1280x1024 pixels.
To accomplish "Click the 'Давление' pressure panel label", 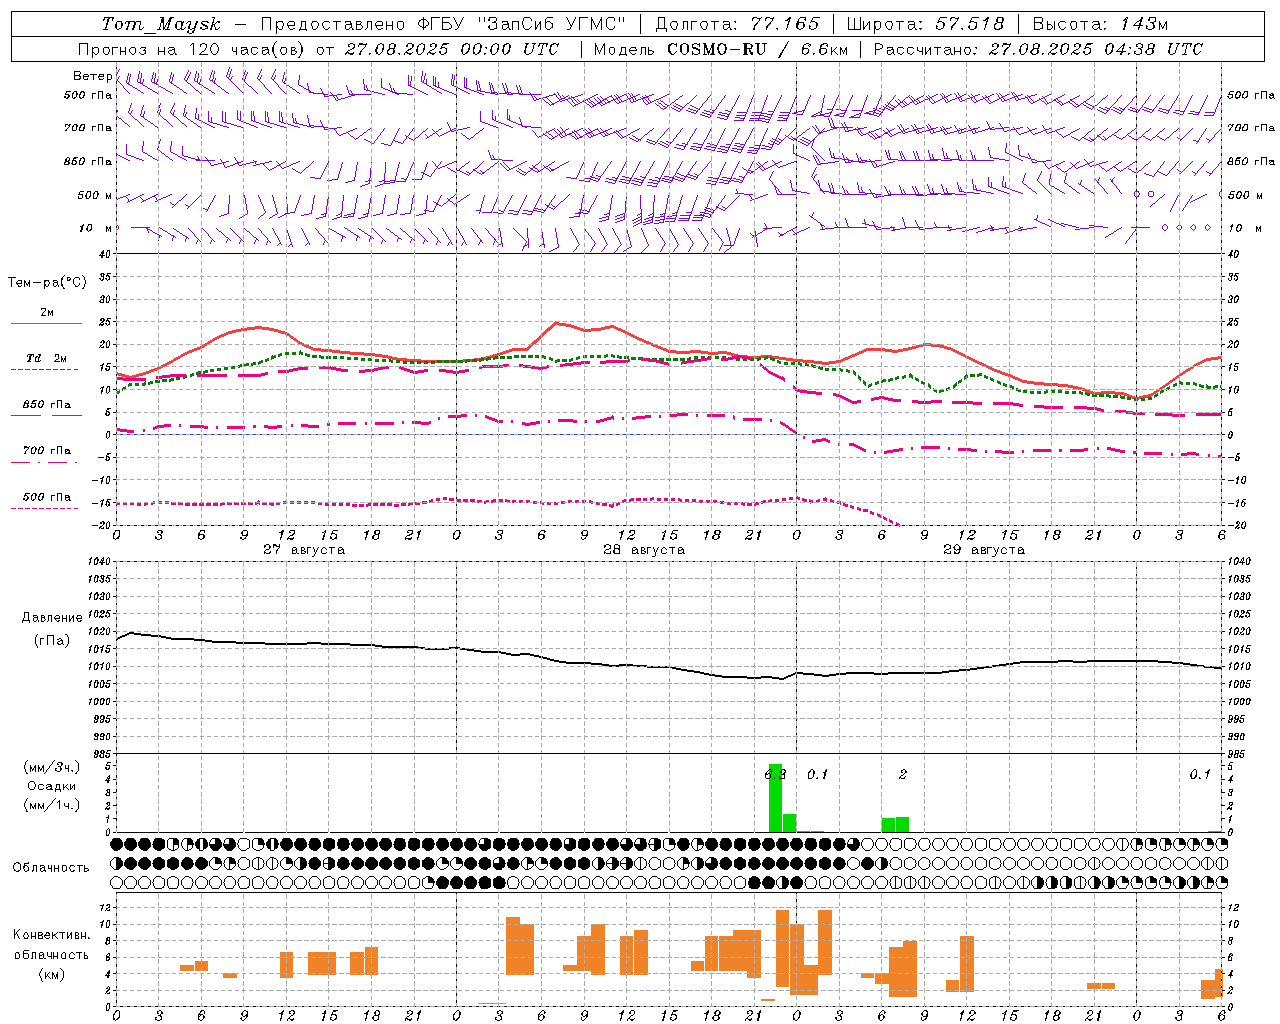I will [x=52, y=618].
